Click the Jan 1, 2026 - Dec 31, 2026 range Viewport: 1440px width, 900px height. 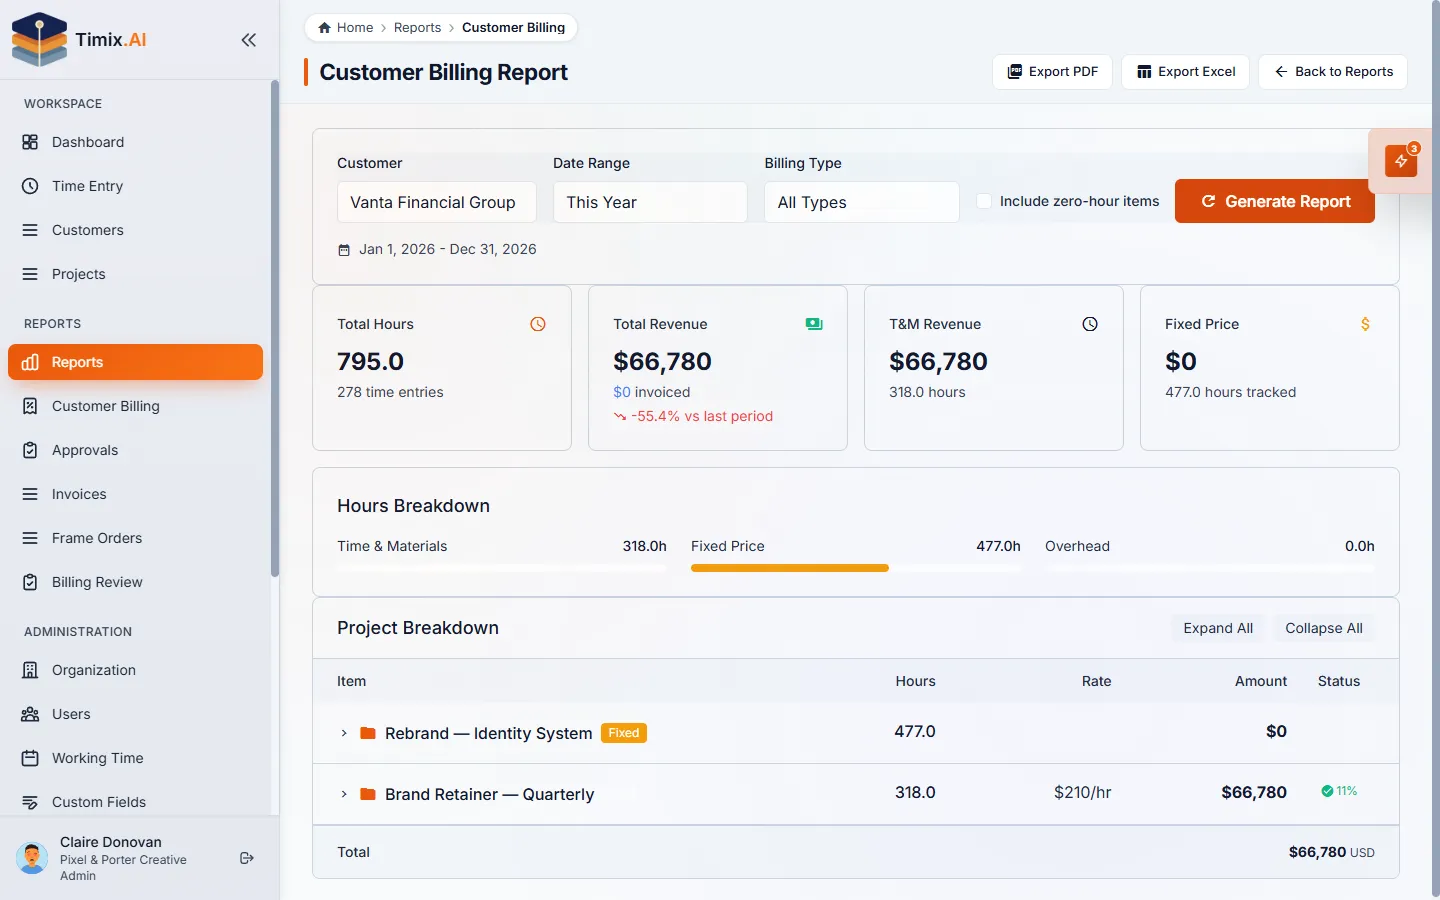tap(448, 249)
